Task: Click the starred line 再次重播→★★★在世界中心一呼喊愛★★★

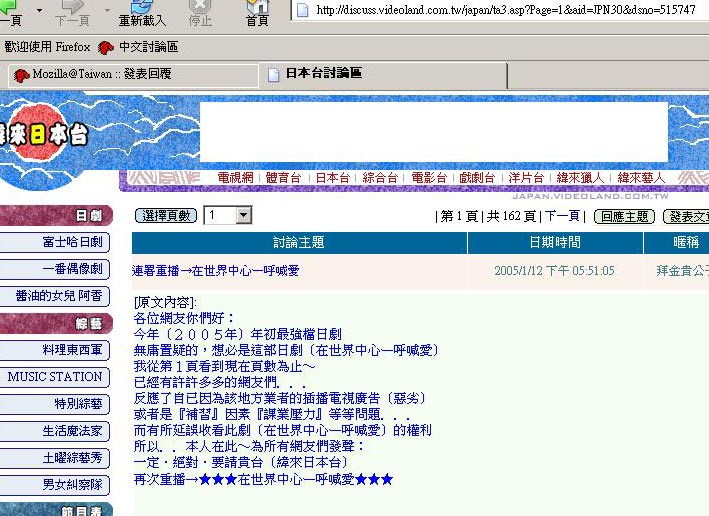Action: 263,479
